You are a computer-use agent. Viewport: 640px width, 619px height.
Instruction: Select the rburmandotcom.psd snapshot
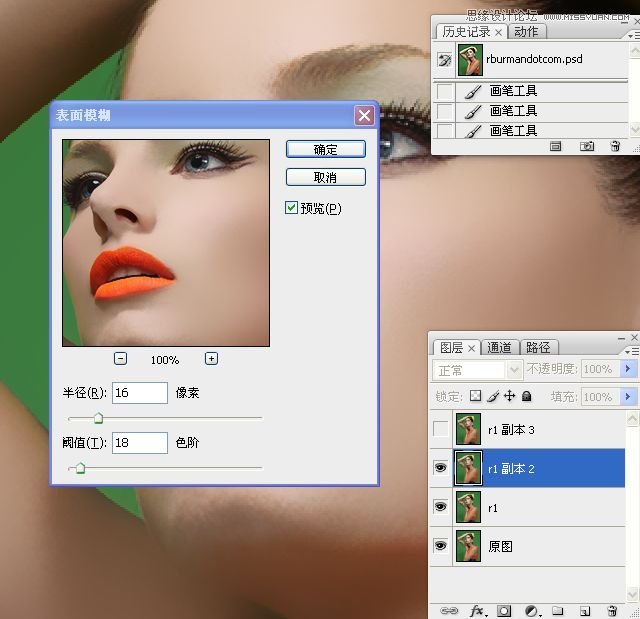530,60
